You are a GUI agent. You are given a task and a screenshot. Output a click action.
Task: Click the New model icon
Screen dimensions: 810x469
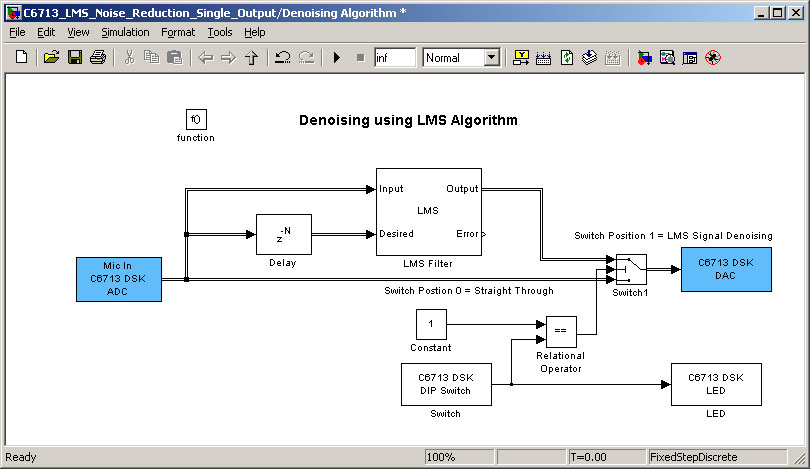click(x=21, y=58)
